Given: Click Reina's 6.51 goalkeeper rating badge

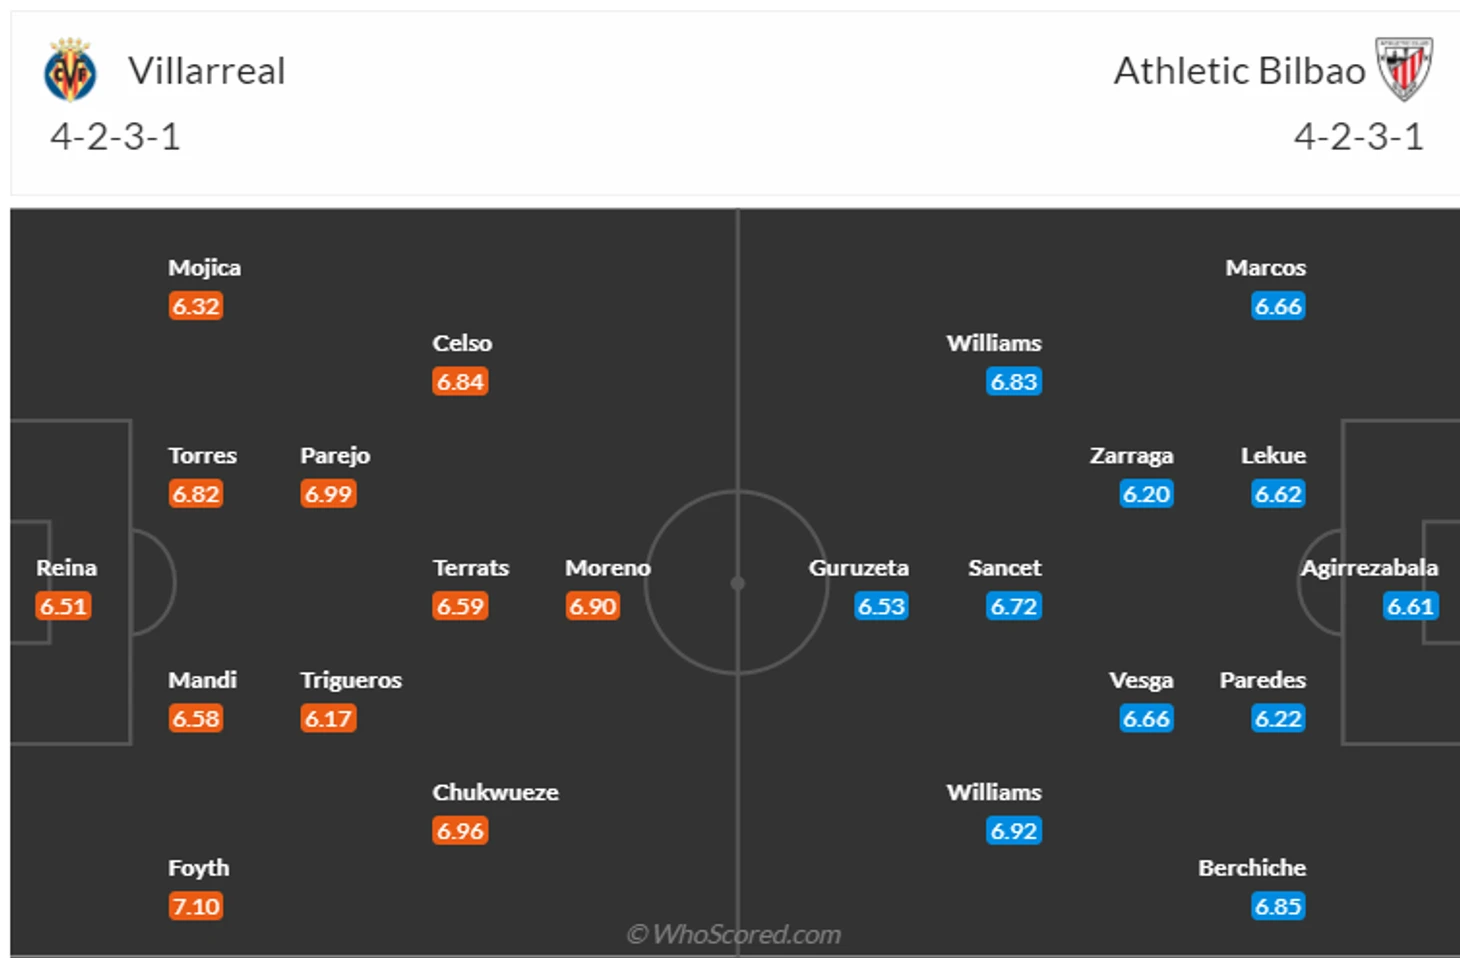Looking at the screenshot, I should (63, 606).
